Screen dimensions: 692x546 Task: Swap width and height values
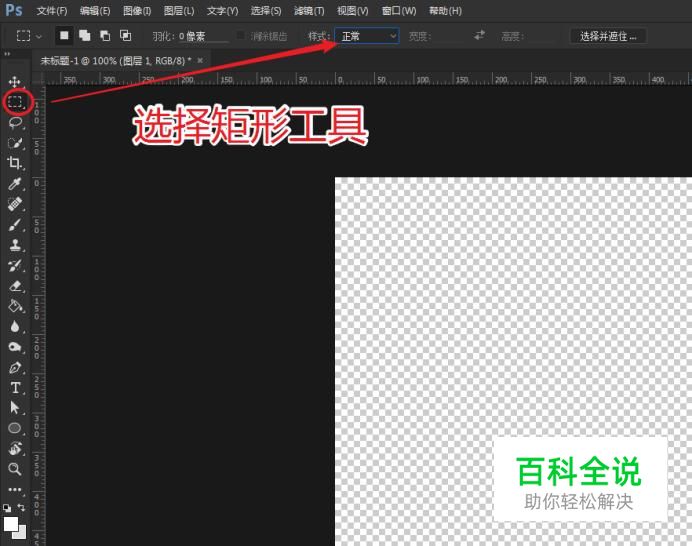coord(479,35)
